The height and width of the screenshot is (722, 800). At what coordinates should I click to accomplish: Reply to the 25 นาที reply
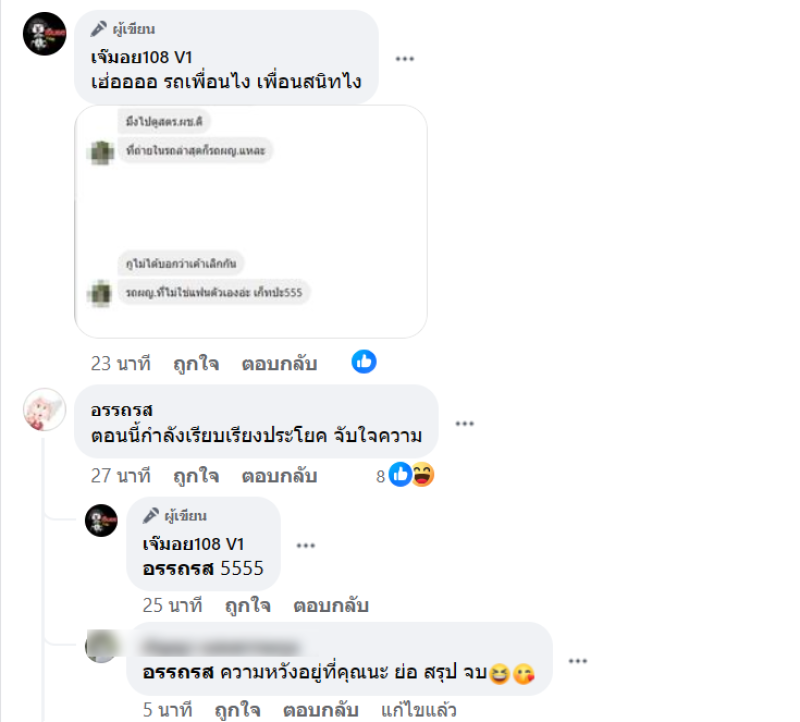click(x=331, y=606)
